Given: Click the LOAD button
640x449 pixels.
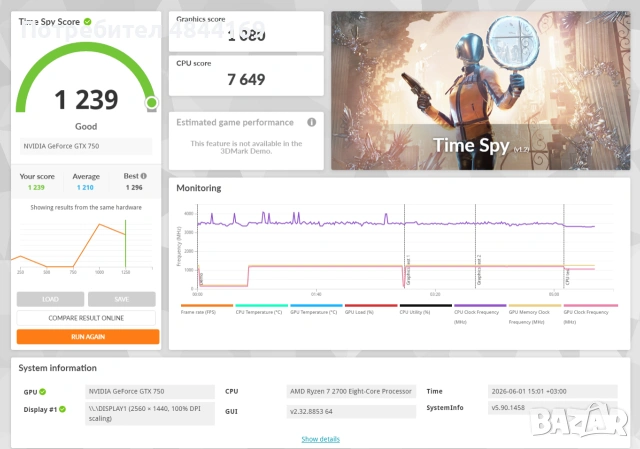Looking at the screenshot, I should [50, 299].
